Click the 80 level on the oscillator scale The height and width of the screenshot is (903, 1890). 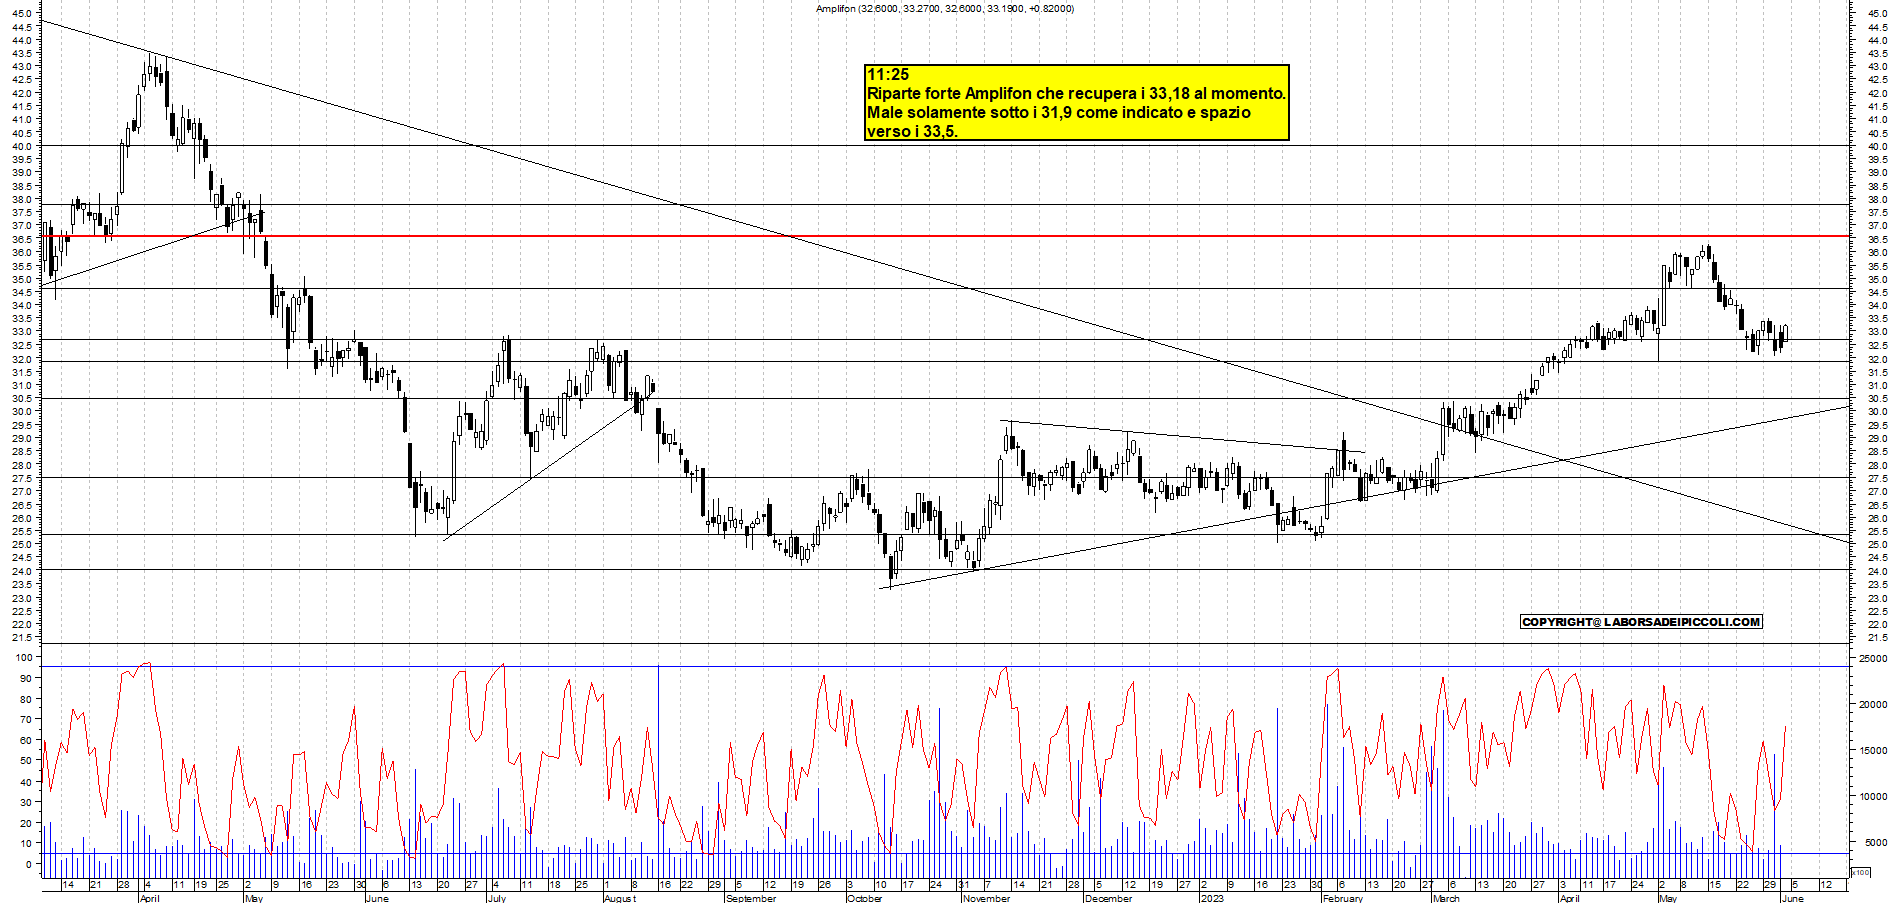pyautogui.click(x=26, y=699)
